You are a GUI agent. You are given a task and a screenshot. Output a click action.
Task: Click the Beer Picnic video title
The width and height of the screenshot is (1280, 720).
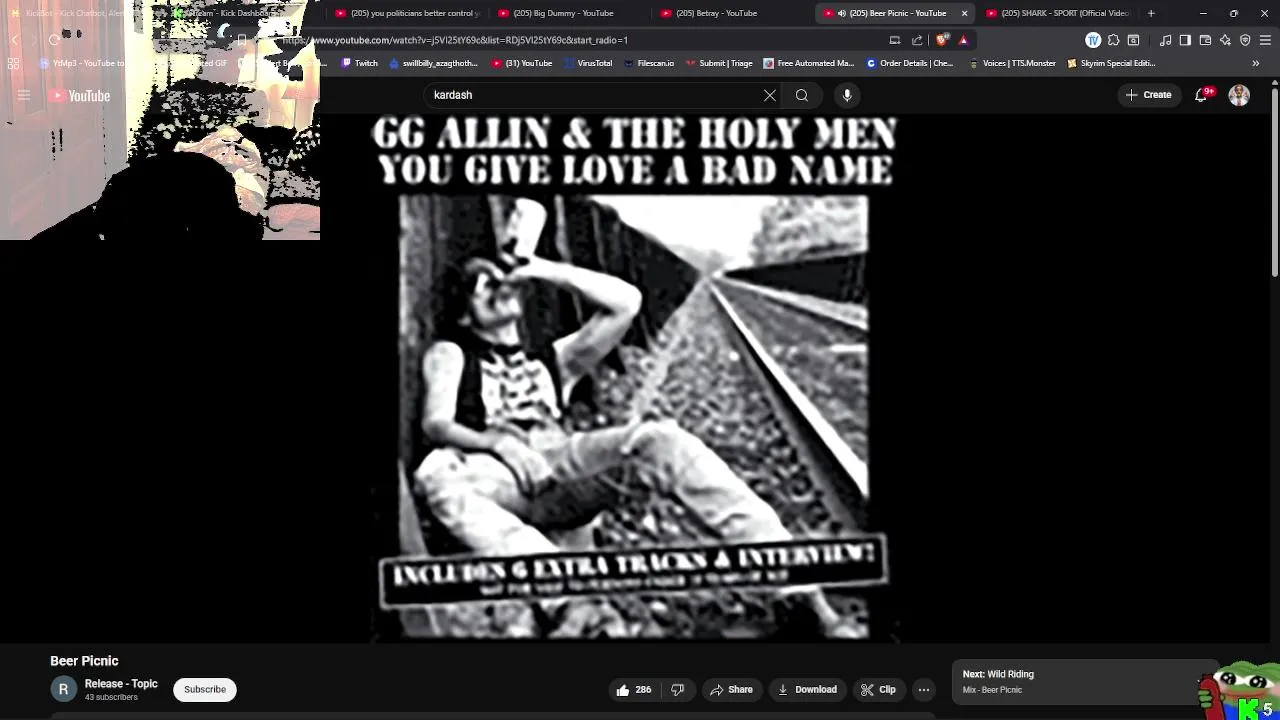click(84, 661)
